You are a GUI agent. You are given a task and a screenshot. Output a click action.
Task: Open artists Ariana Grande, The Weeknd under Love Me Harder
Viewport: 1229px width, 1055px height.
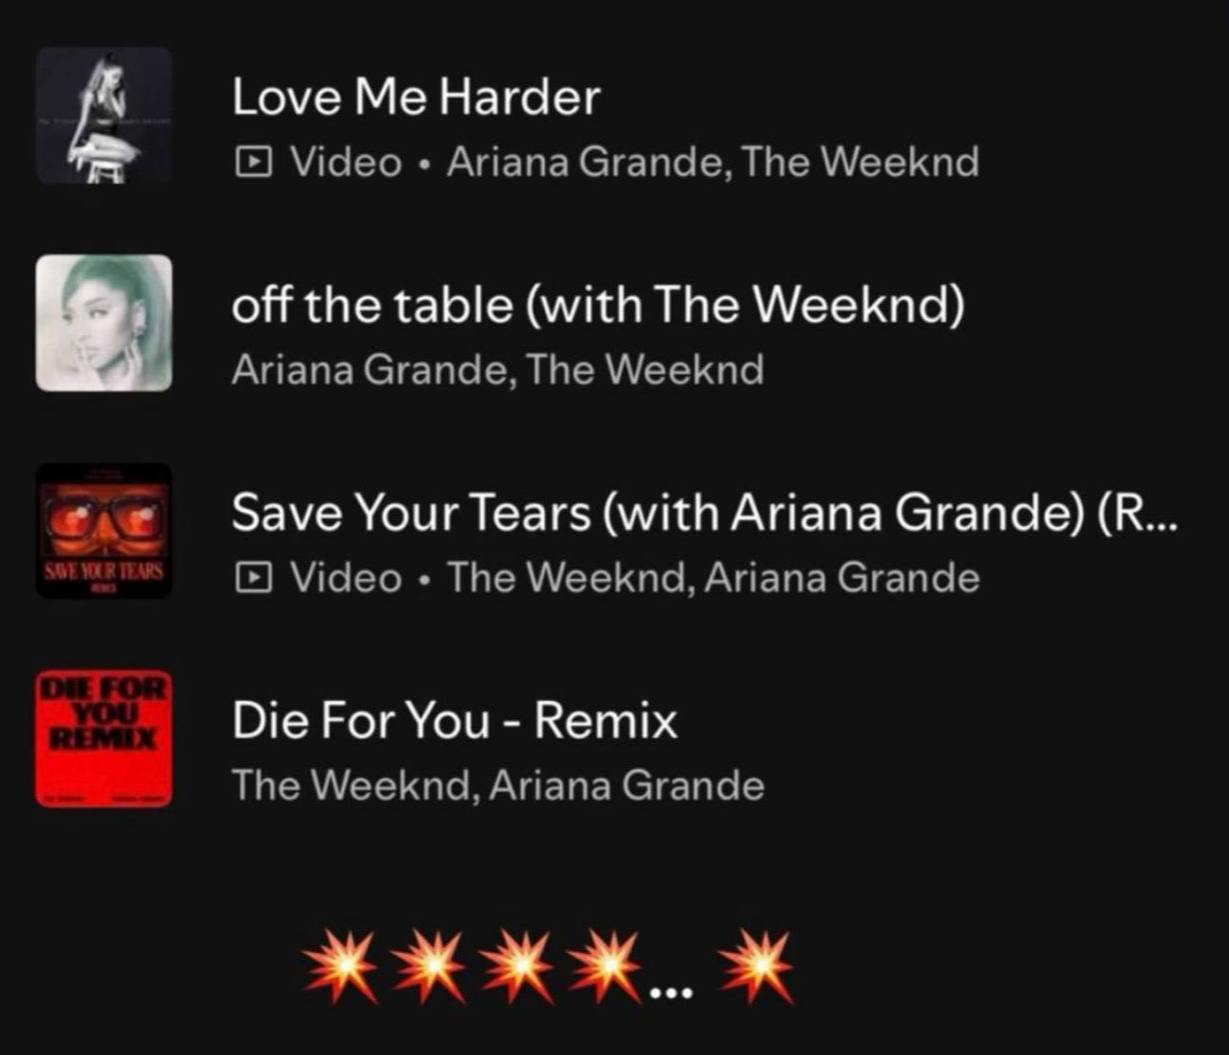click(713, 162)
